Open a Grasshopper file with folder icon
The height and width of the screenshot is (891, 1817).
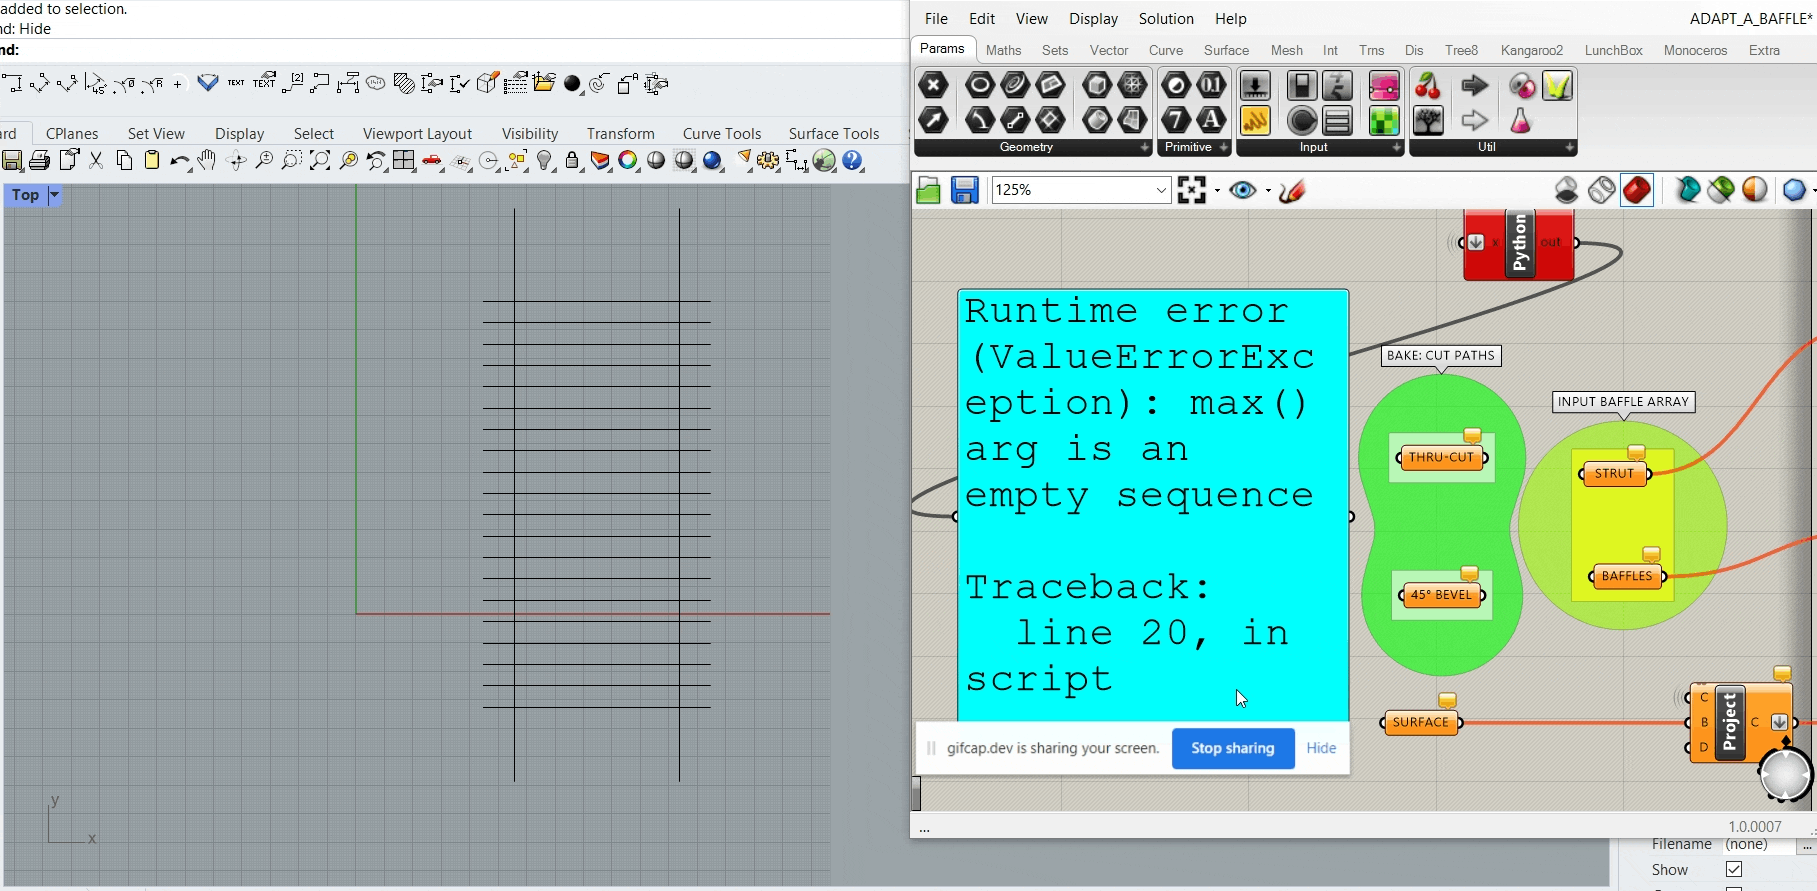click(928, 190)
